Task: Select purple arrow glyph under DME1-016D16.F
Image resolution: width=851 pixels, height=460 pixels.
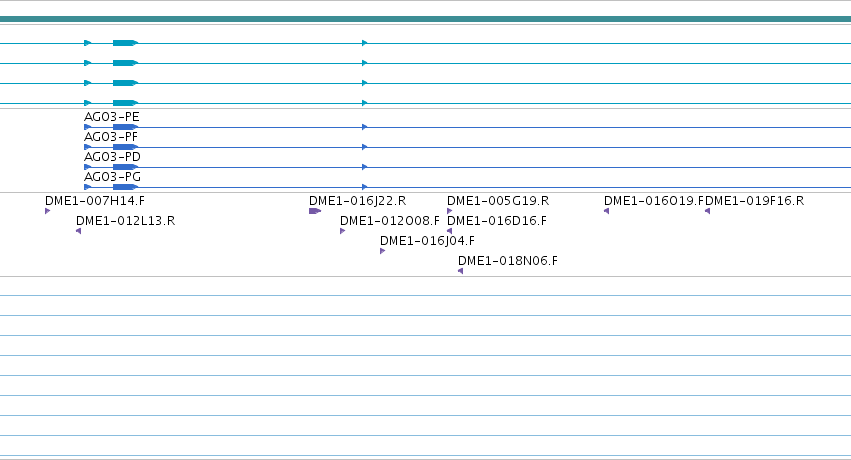Action: 449,231
